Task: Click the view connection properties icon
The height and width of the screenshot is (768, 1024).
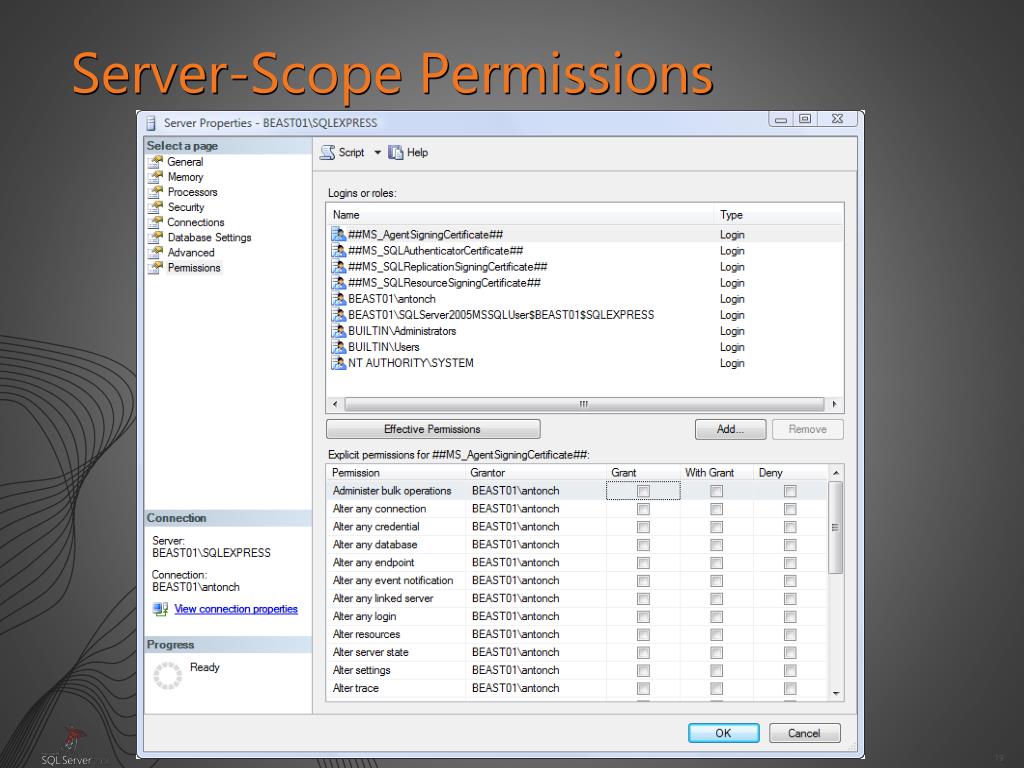Action: tap(160, 609)
